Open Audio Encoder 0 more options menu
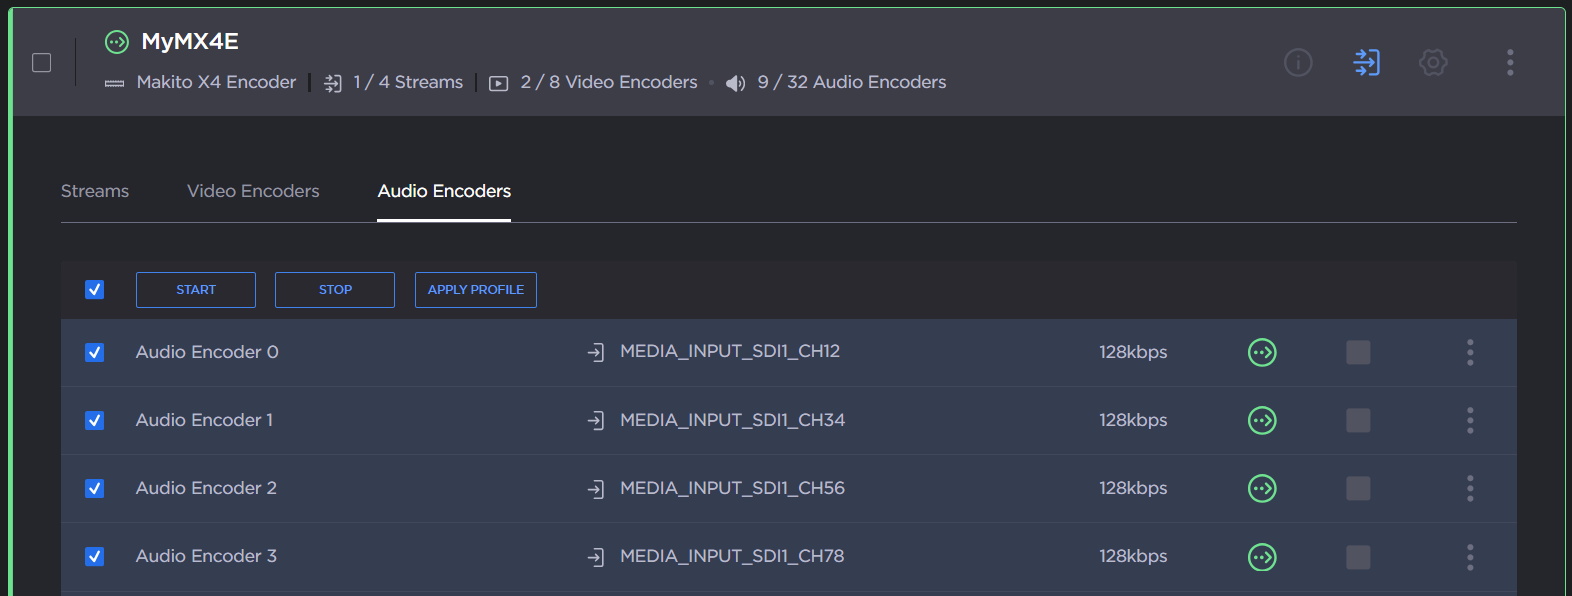 pyautogui.click(x=1470, y=353)
